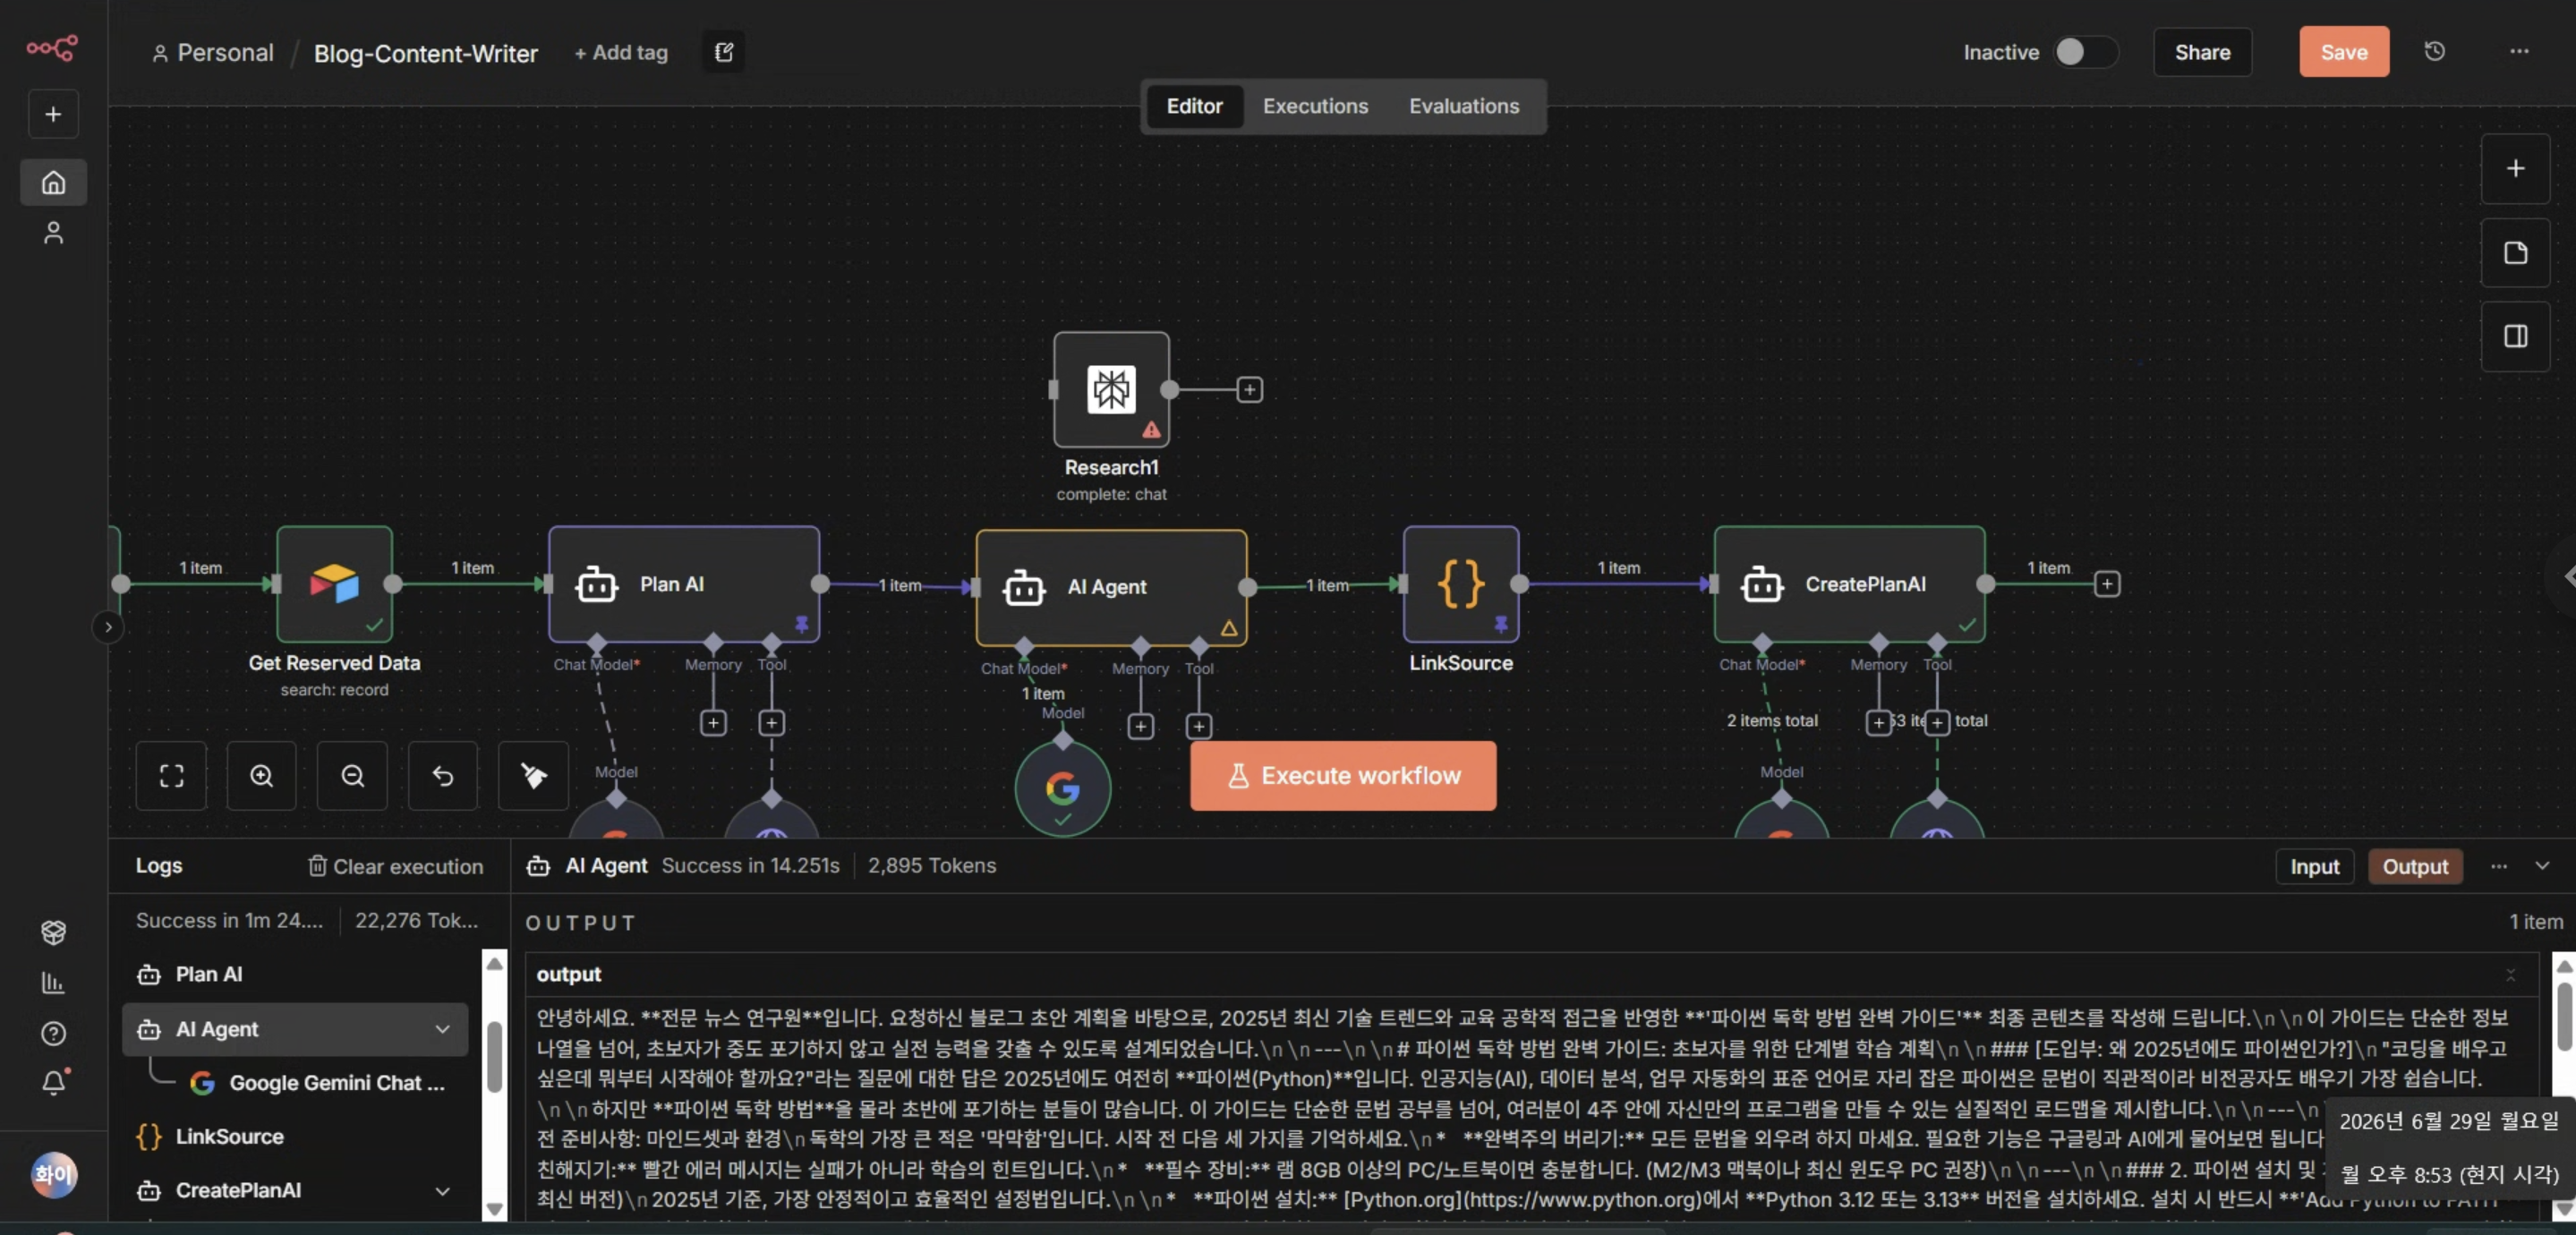Screen dimensions: 2576x1235
Task: Select the Research1 Perplexity node
Action: pos(1111,389)
